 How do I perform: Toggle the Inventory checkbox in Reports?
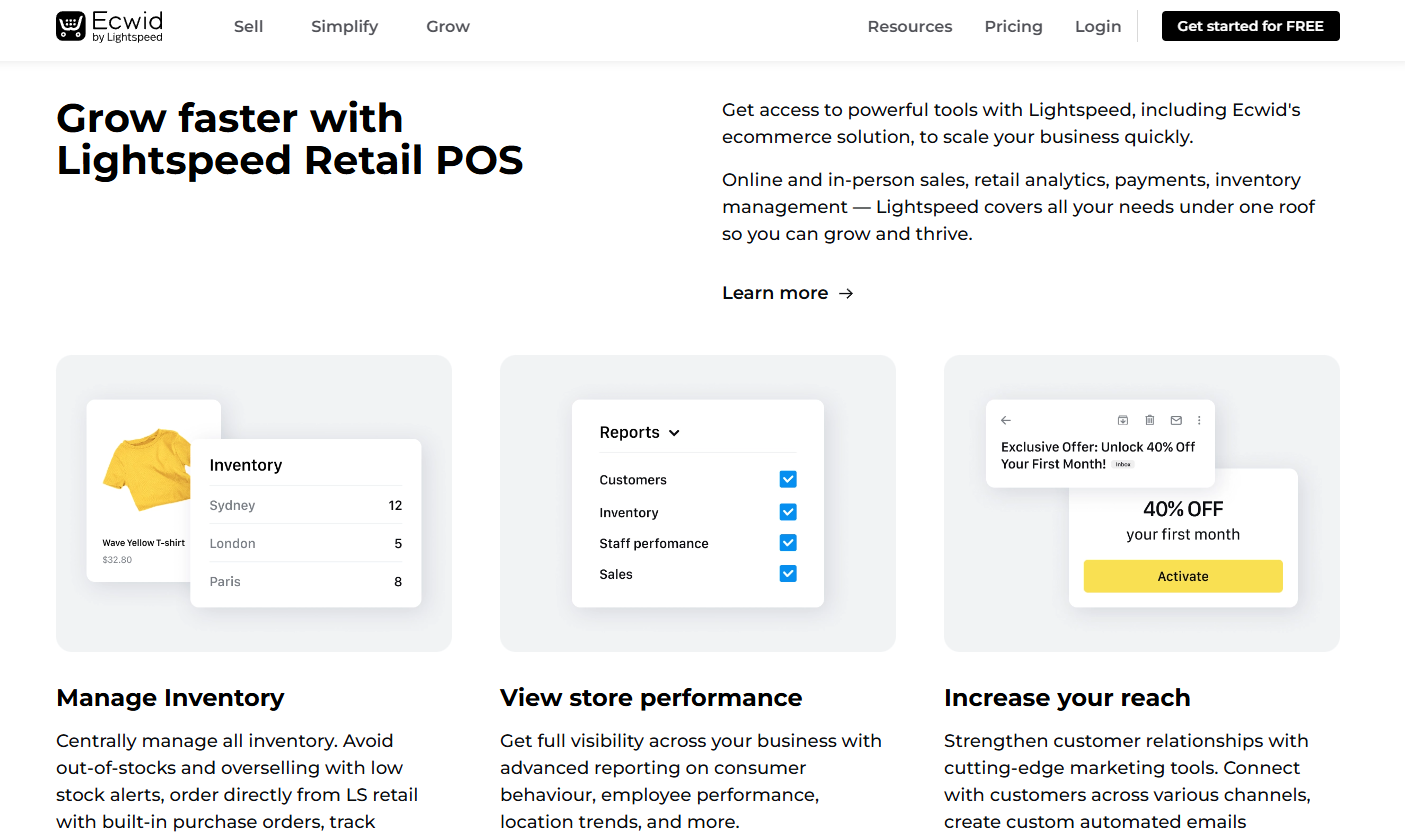tap(788, 511)
